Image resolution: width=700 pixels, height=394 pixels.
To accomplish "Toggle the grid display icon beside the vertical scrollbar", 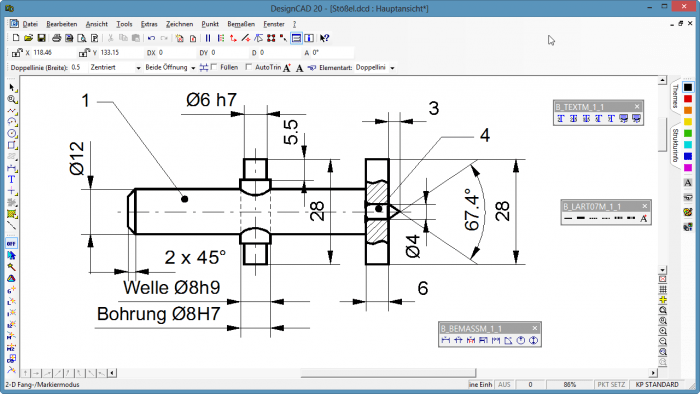I will (x=663, y=290).
